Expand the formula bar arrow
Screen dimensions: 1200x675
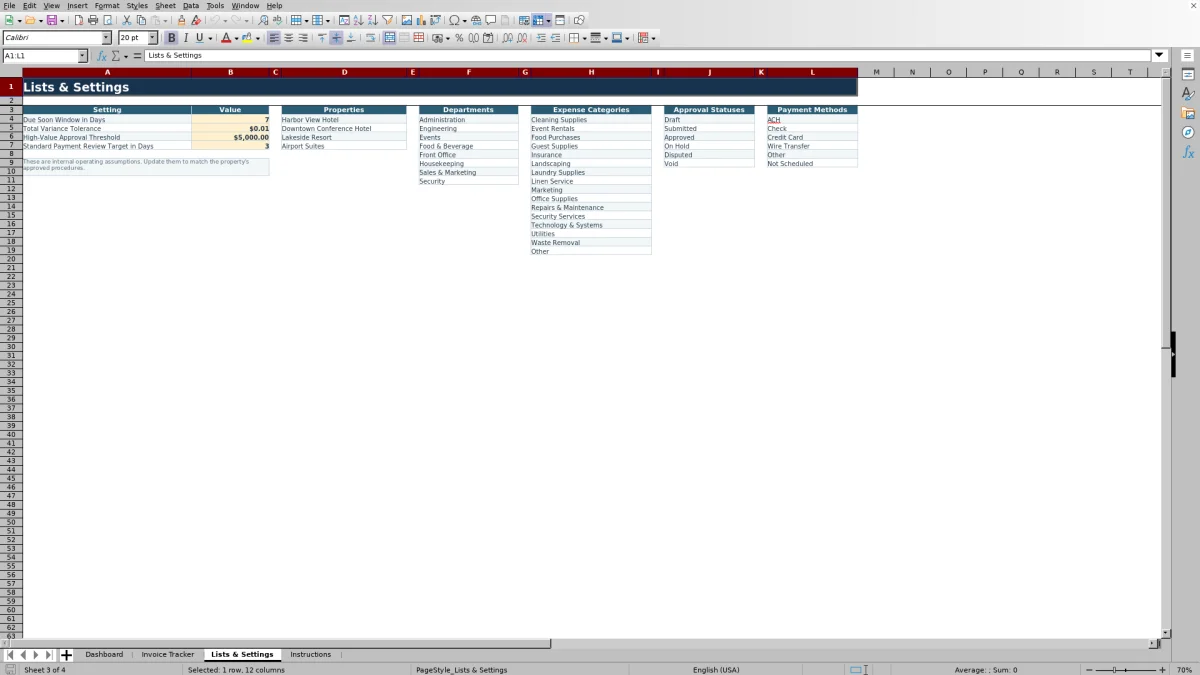pyautogui.click(x=1160, y=56)
